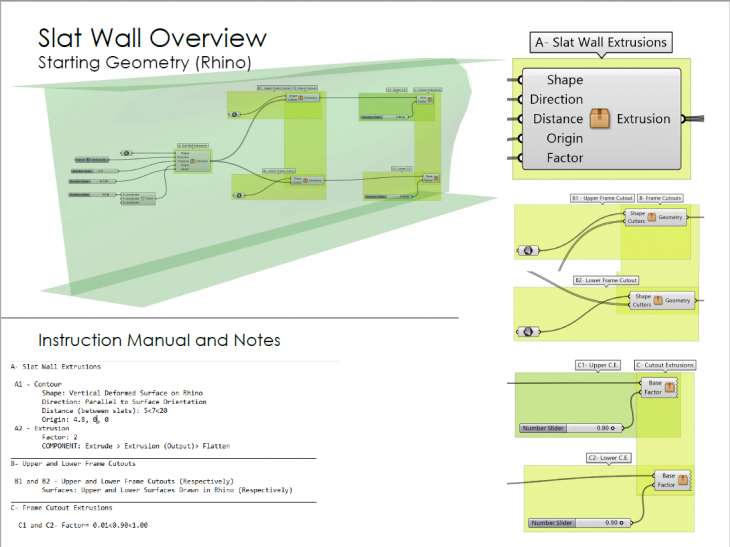Click the C1 Upper C.E. cluster icon

(669, 387)
